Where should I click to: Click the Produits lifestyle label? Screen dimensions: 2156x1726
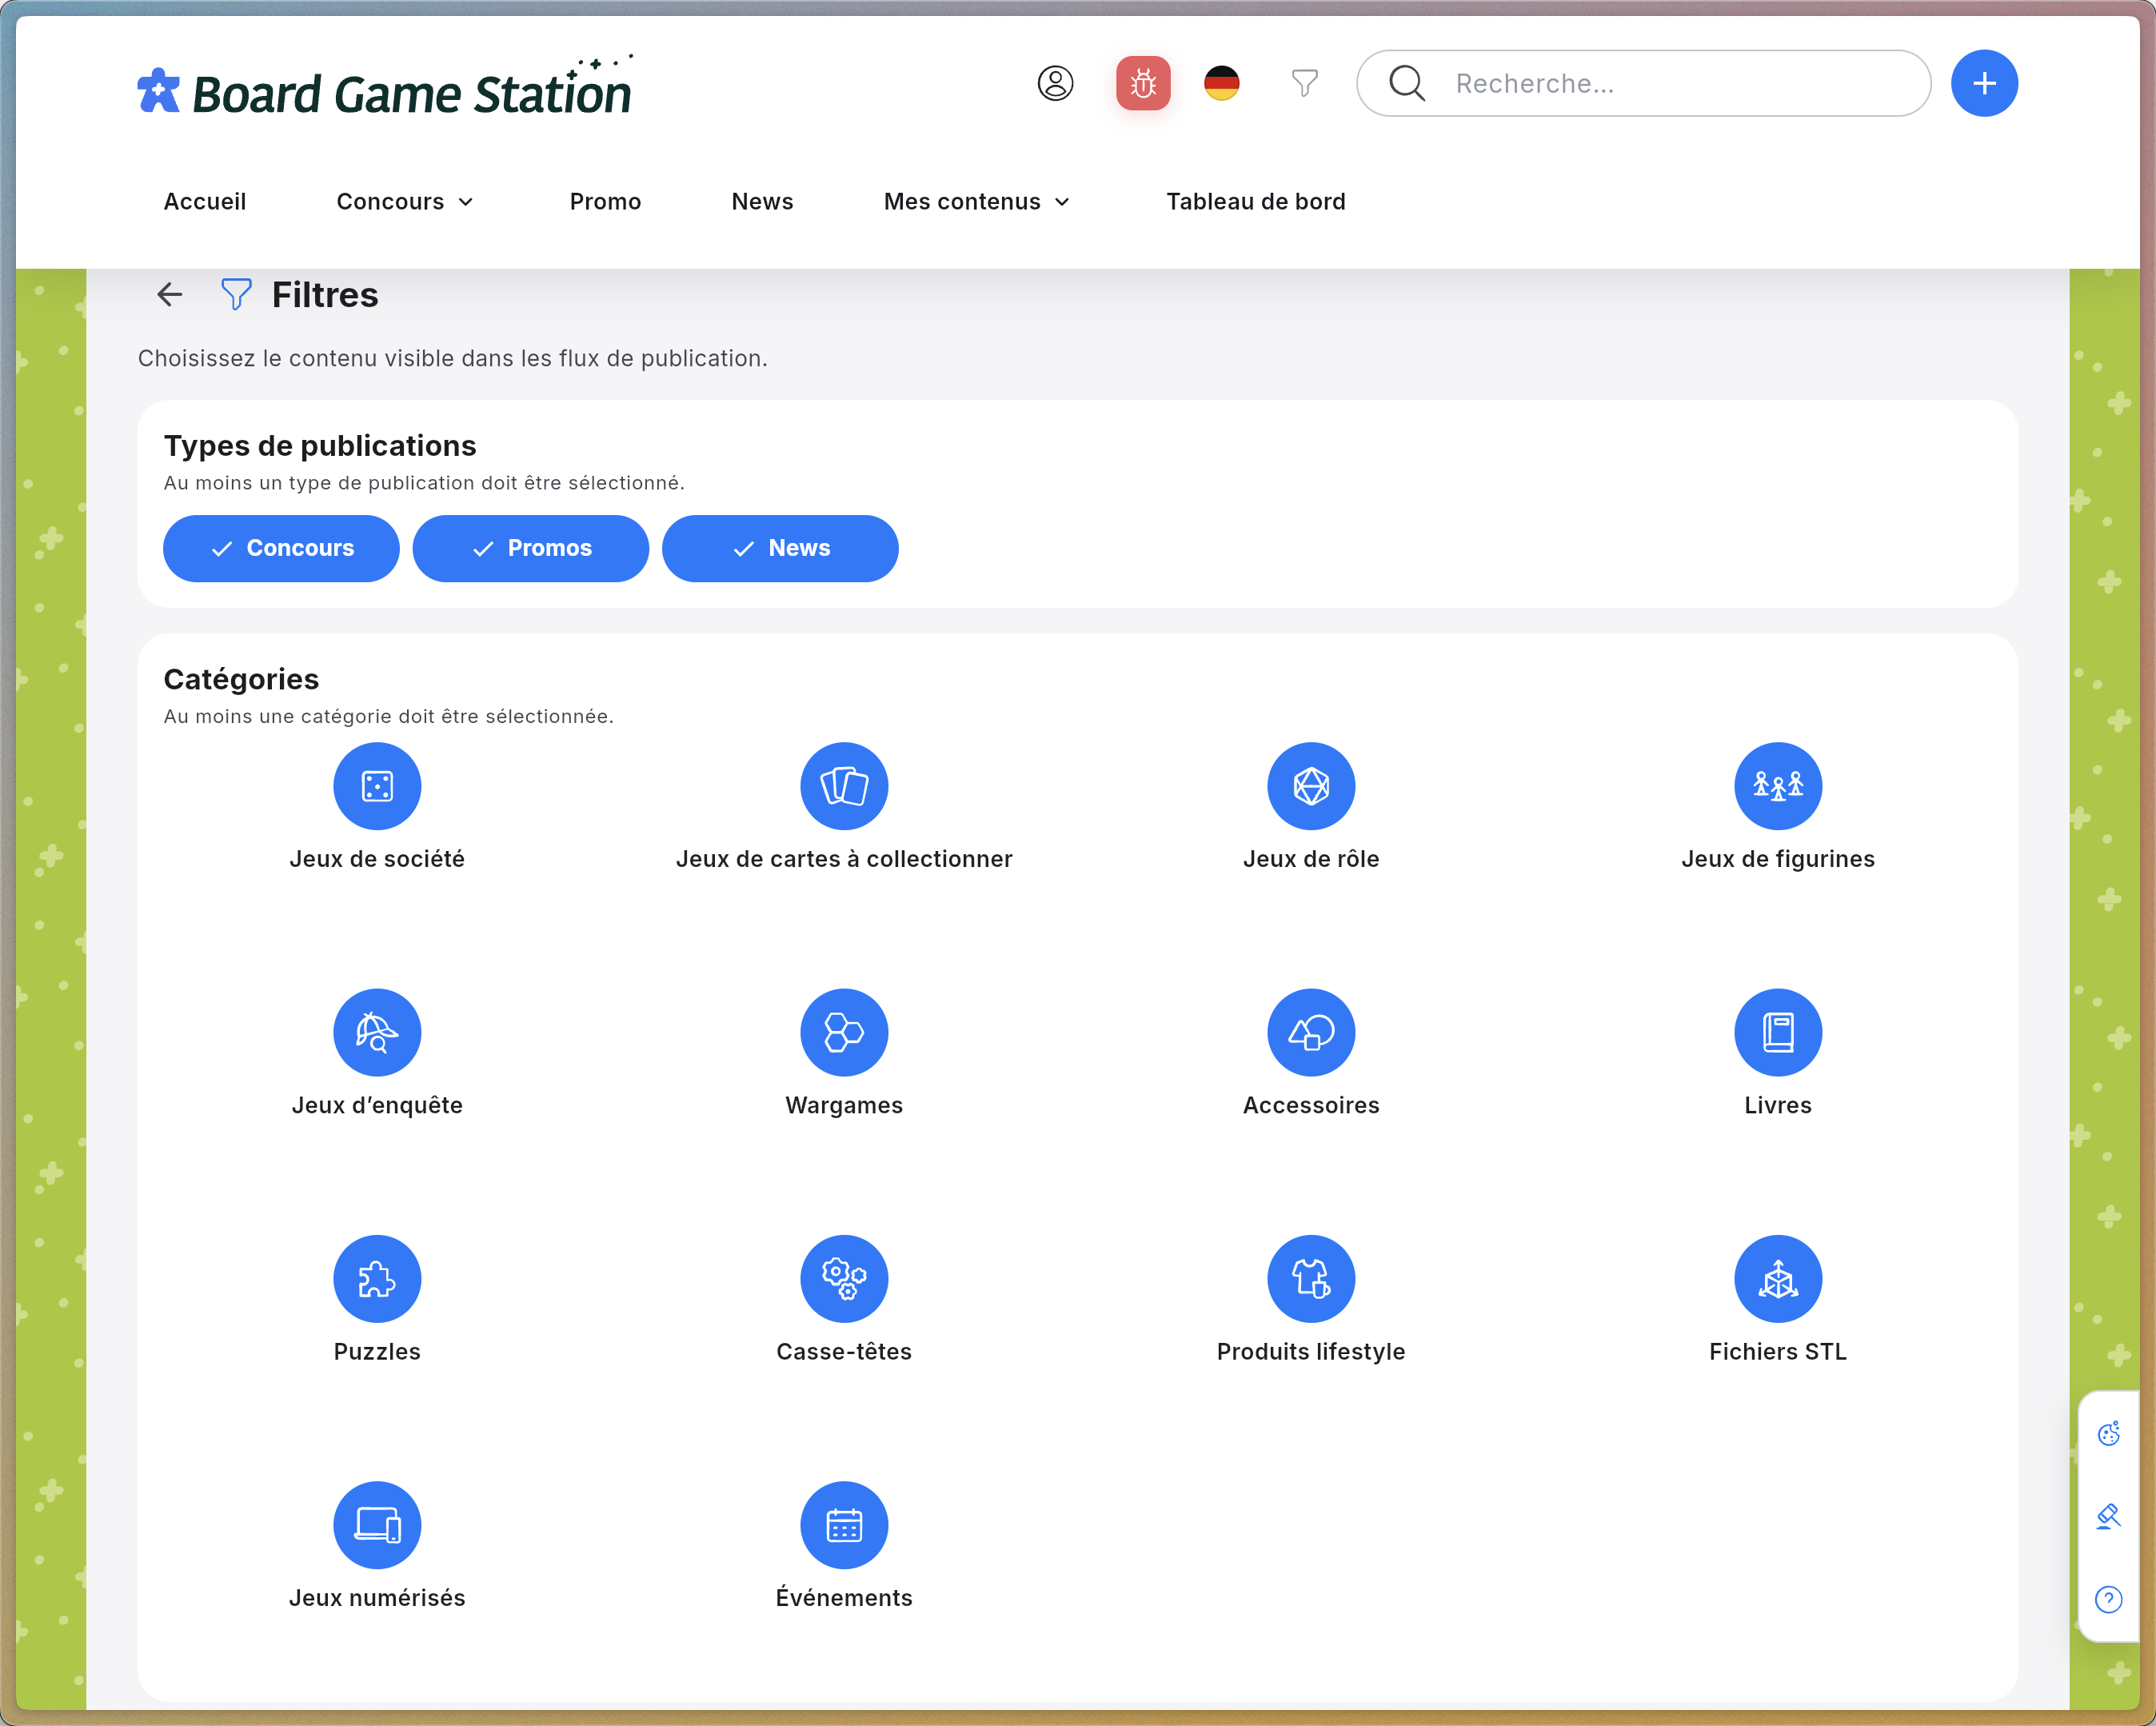(1311, 1352)
